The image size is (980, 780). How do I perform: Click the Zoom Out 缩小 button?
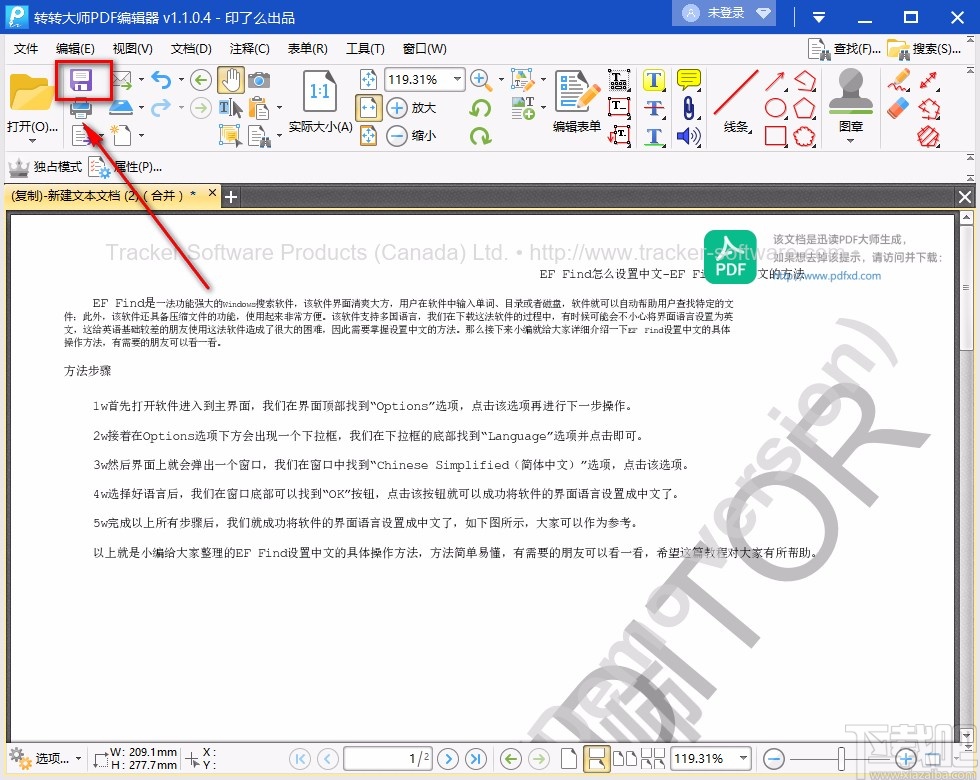click(411, 136)
